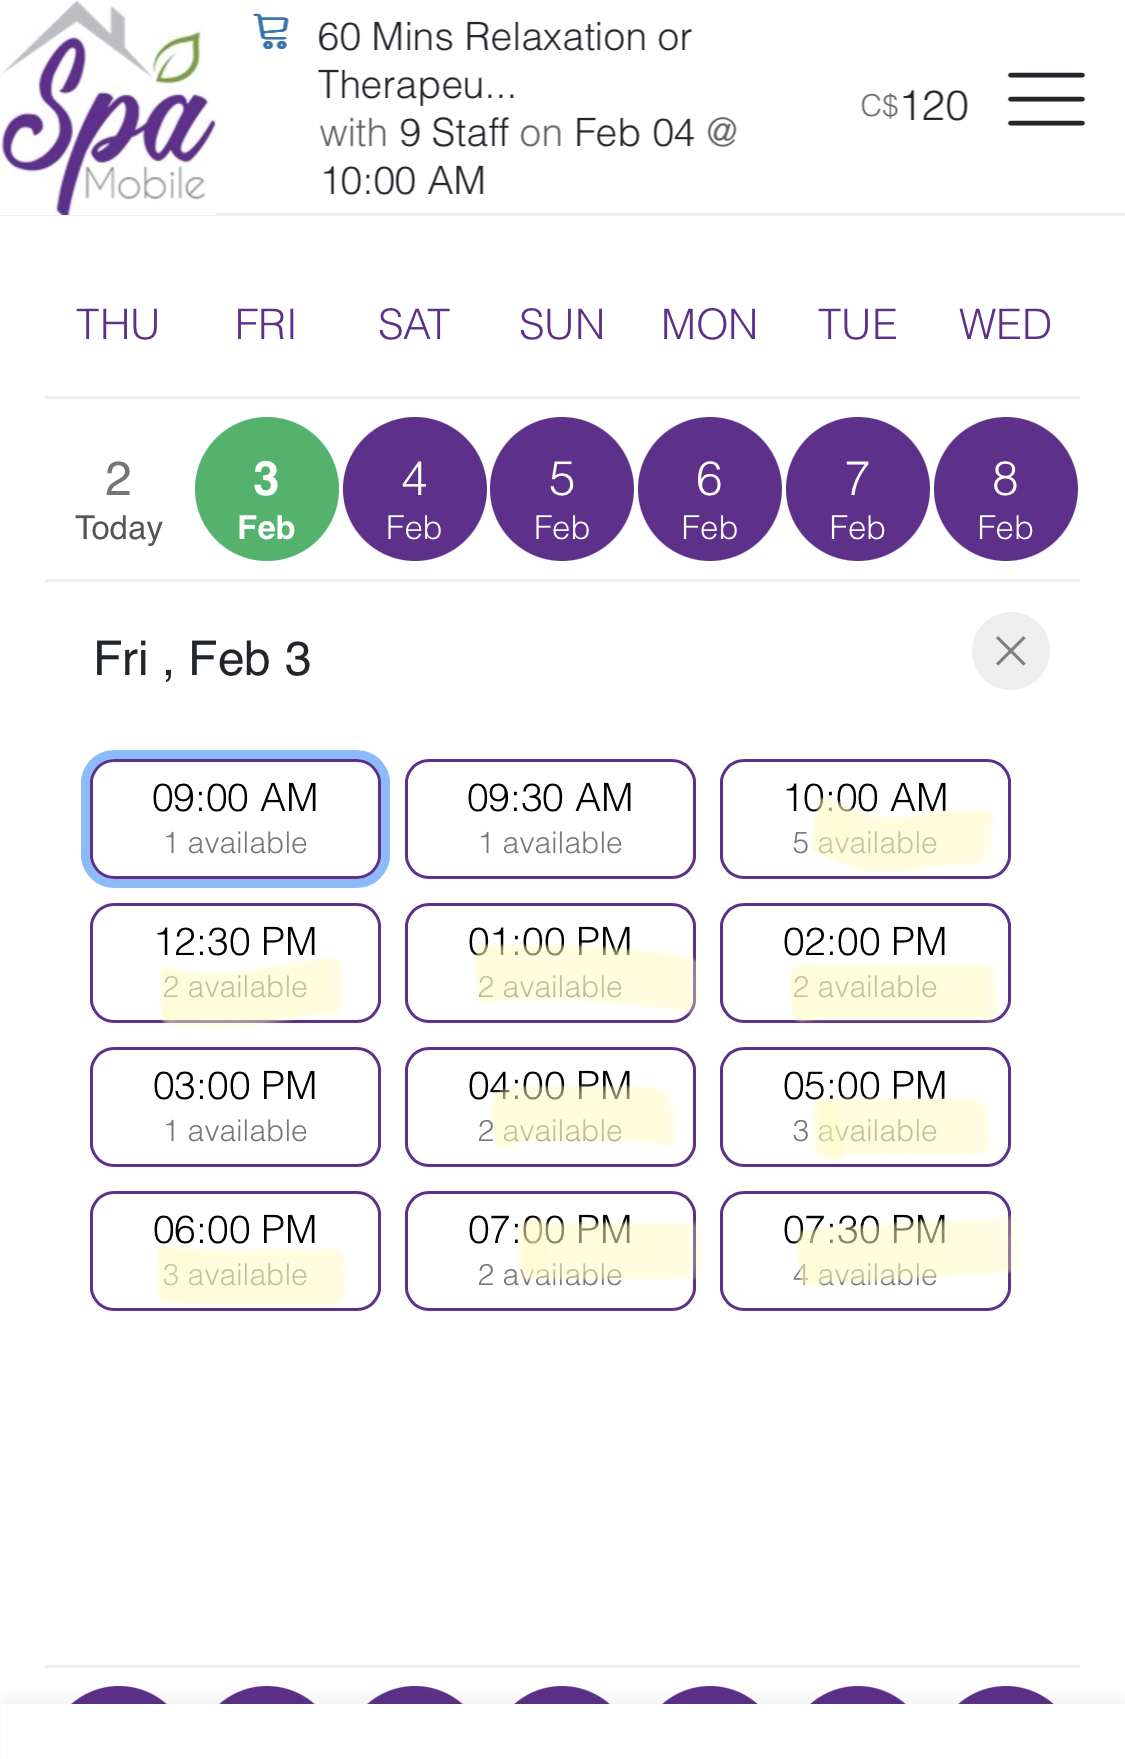
Task: Choose the 03:00 PM time slot
Action: tap(235, 1107)
